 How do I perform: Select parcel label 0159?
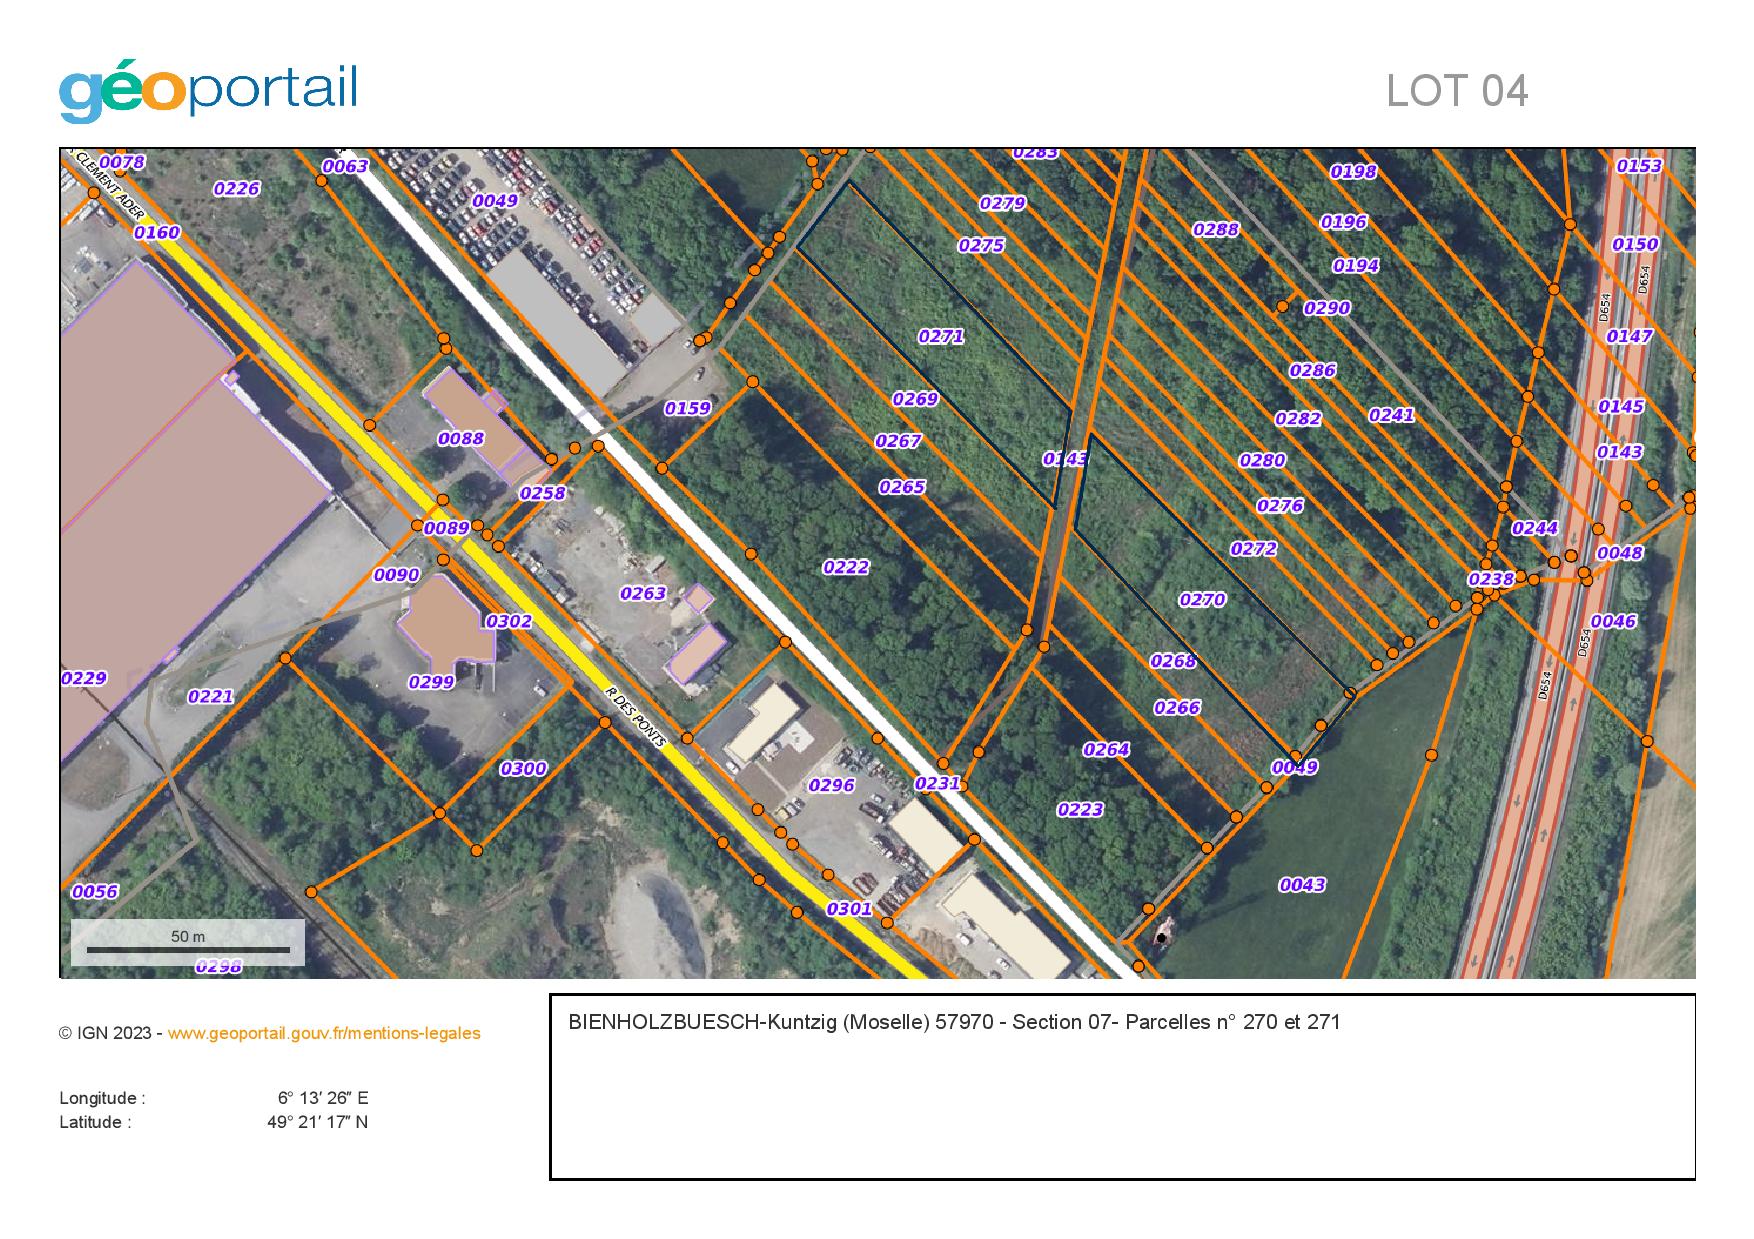[x=688, y=407]
